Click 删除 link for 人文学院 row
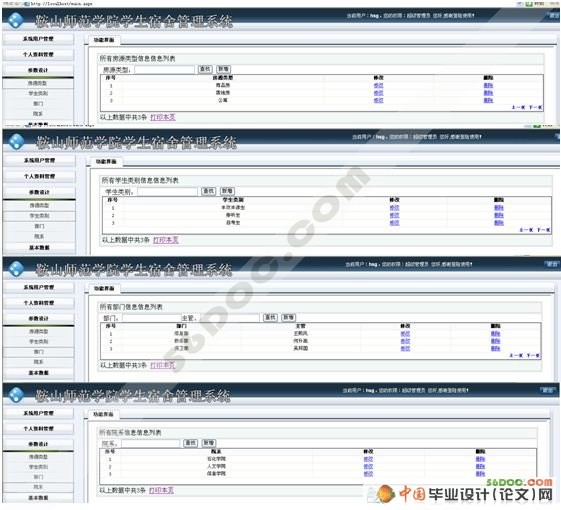 (480, 467)
